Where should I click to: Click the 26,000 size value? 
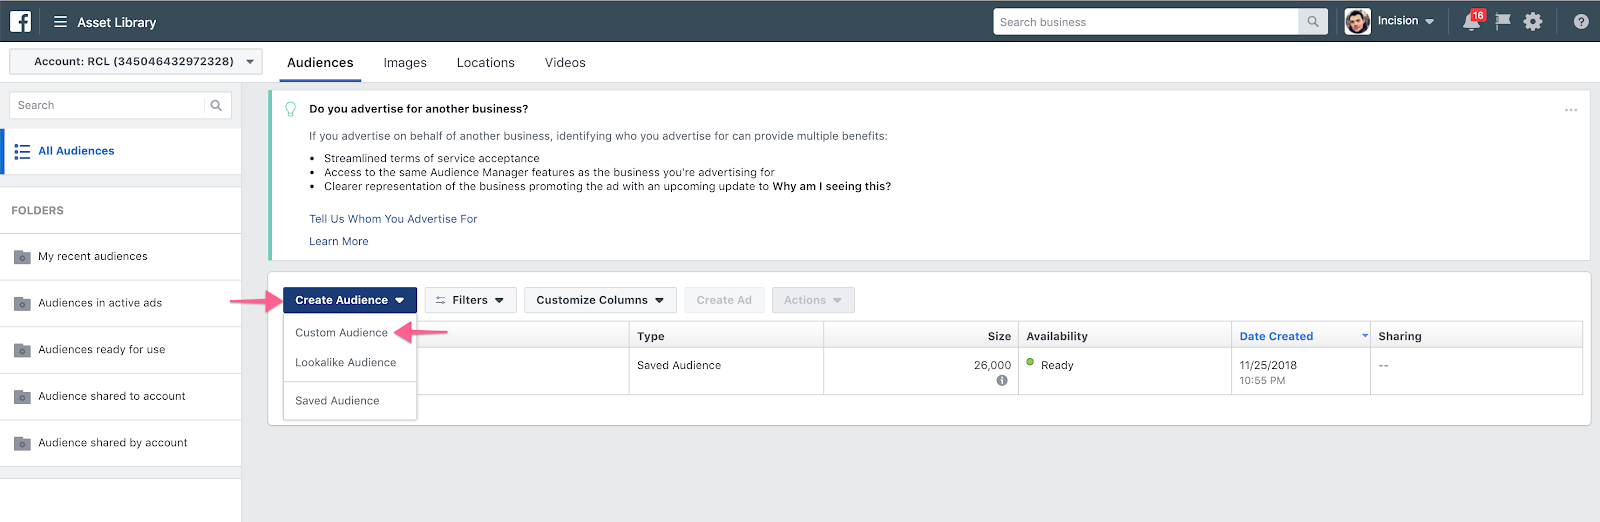point(992,366)
